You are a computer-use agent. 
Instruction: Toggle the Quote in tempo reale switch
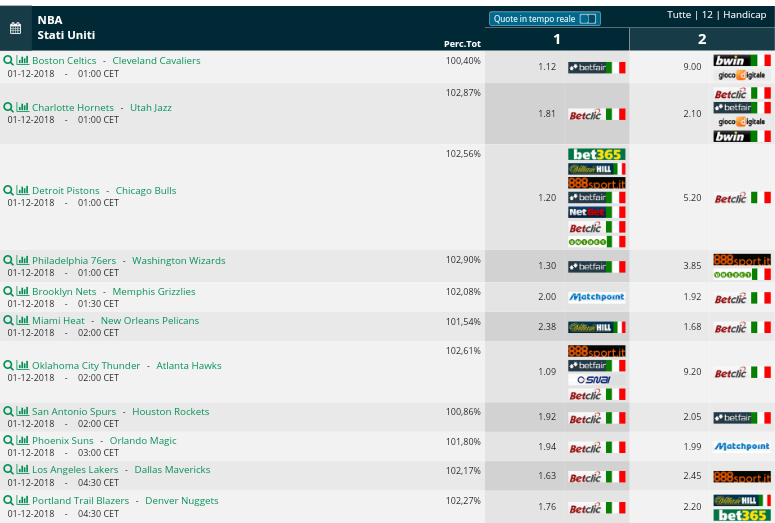588,19
